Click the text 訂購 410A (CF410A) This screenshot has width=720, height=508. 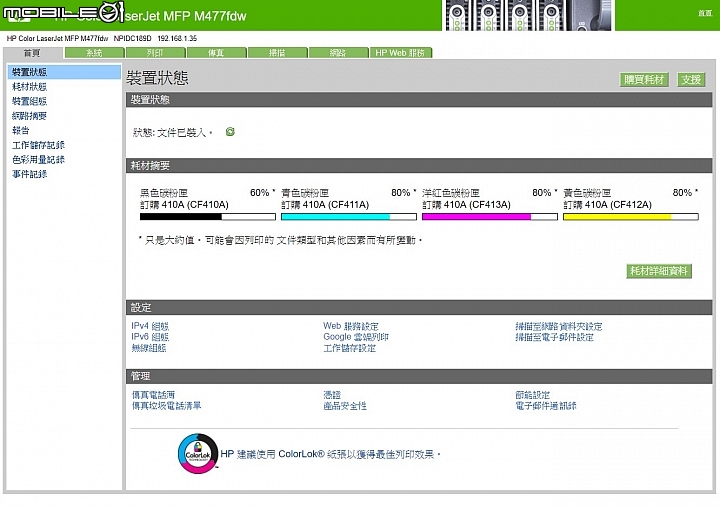(184, 204)
